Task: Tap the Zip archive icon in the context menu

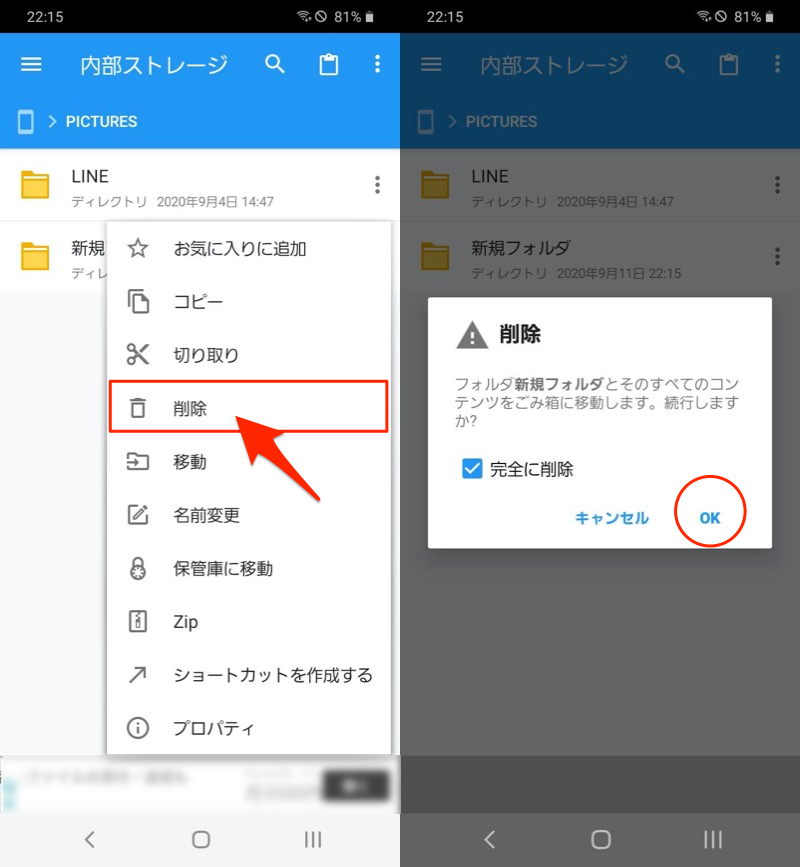Action: 138,622
